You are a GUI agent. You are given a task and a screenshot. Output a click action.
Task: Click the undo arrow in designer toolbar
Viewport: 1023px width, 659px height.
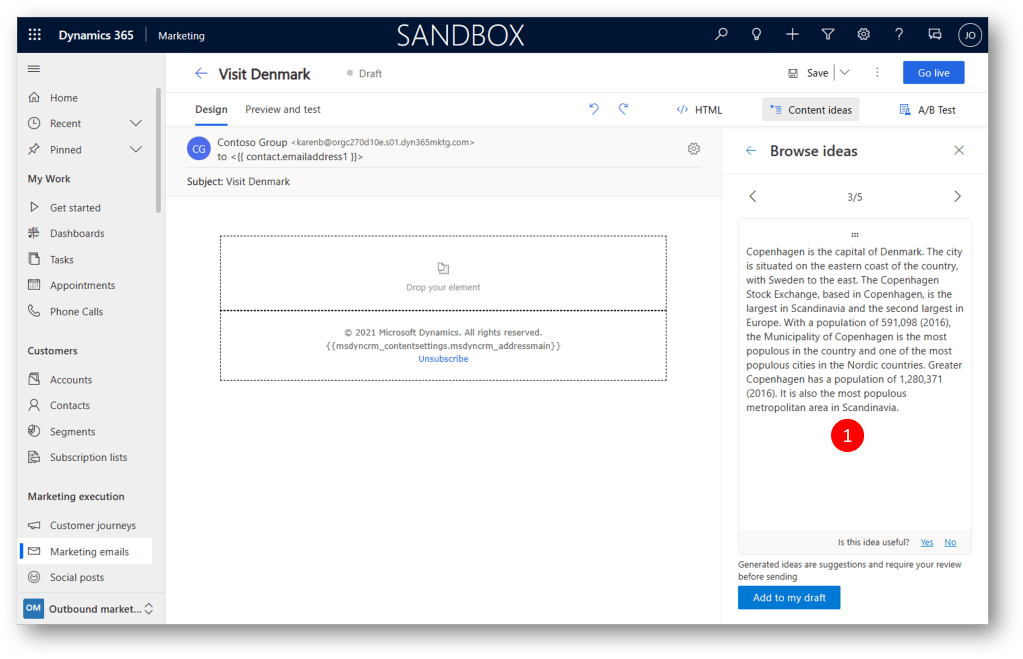pos(594,109)
